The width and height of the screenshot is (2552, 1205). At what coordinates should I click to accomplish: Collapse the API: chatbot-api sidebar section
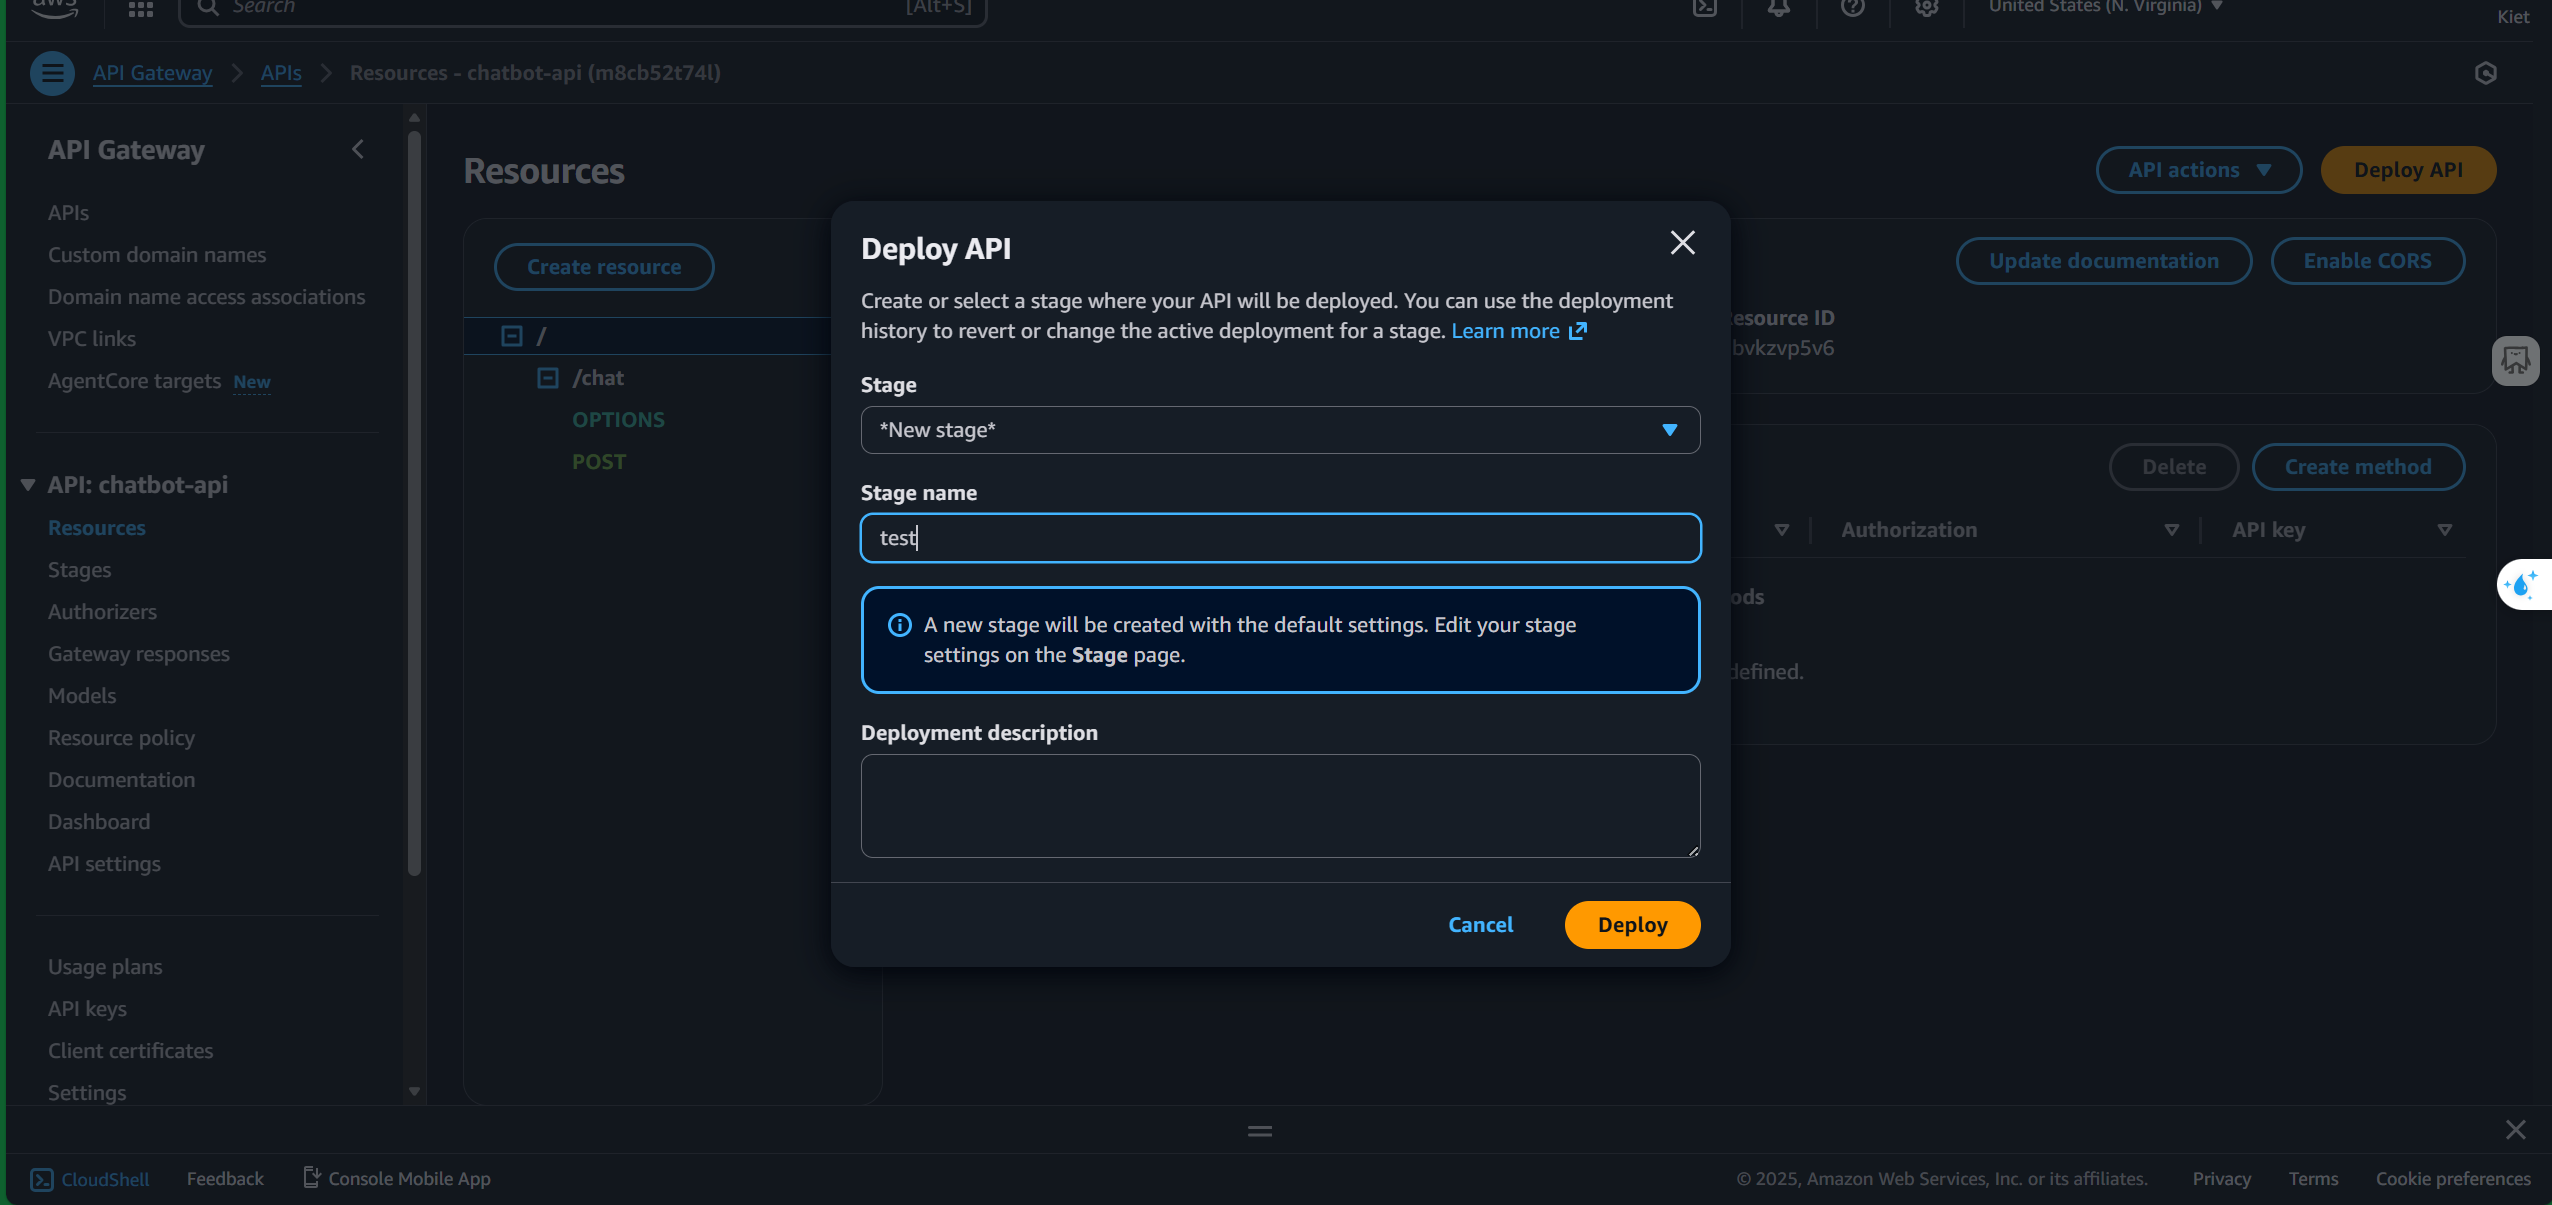(x=28, y=485)
